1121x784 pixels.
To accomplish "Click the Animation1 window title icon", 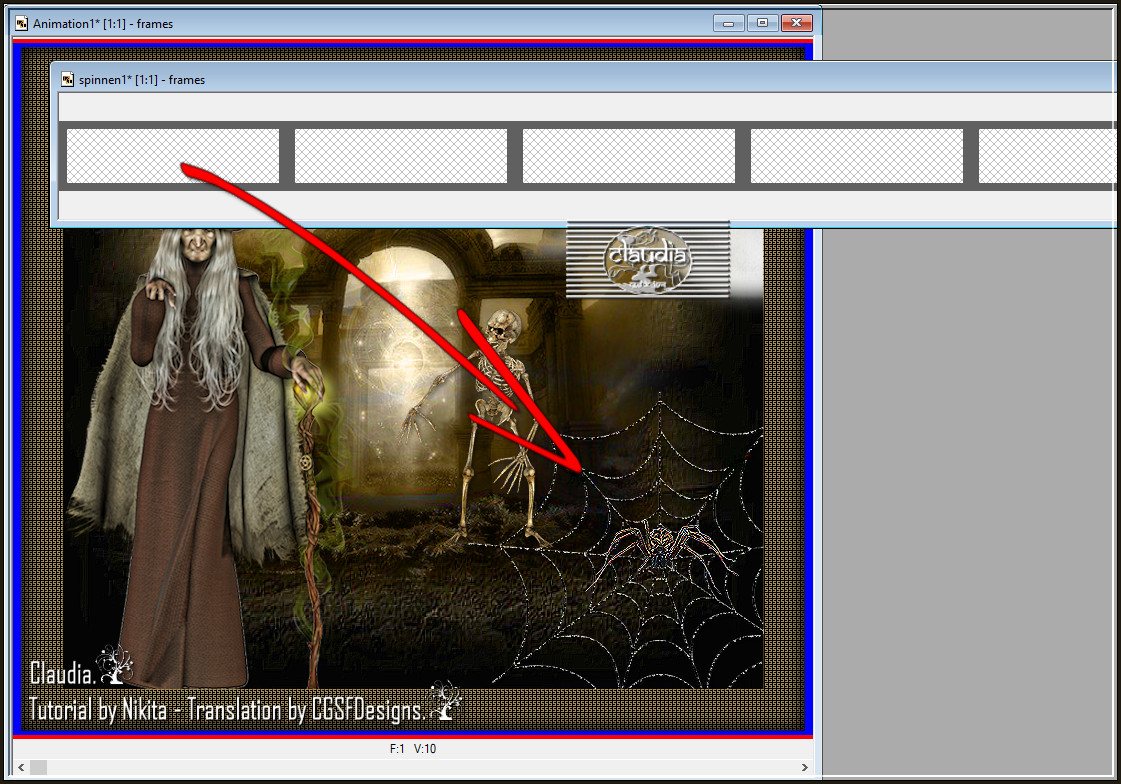I will point(21,24).
